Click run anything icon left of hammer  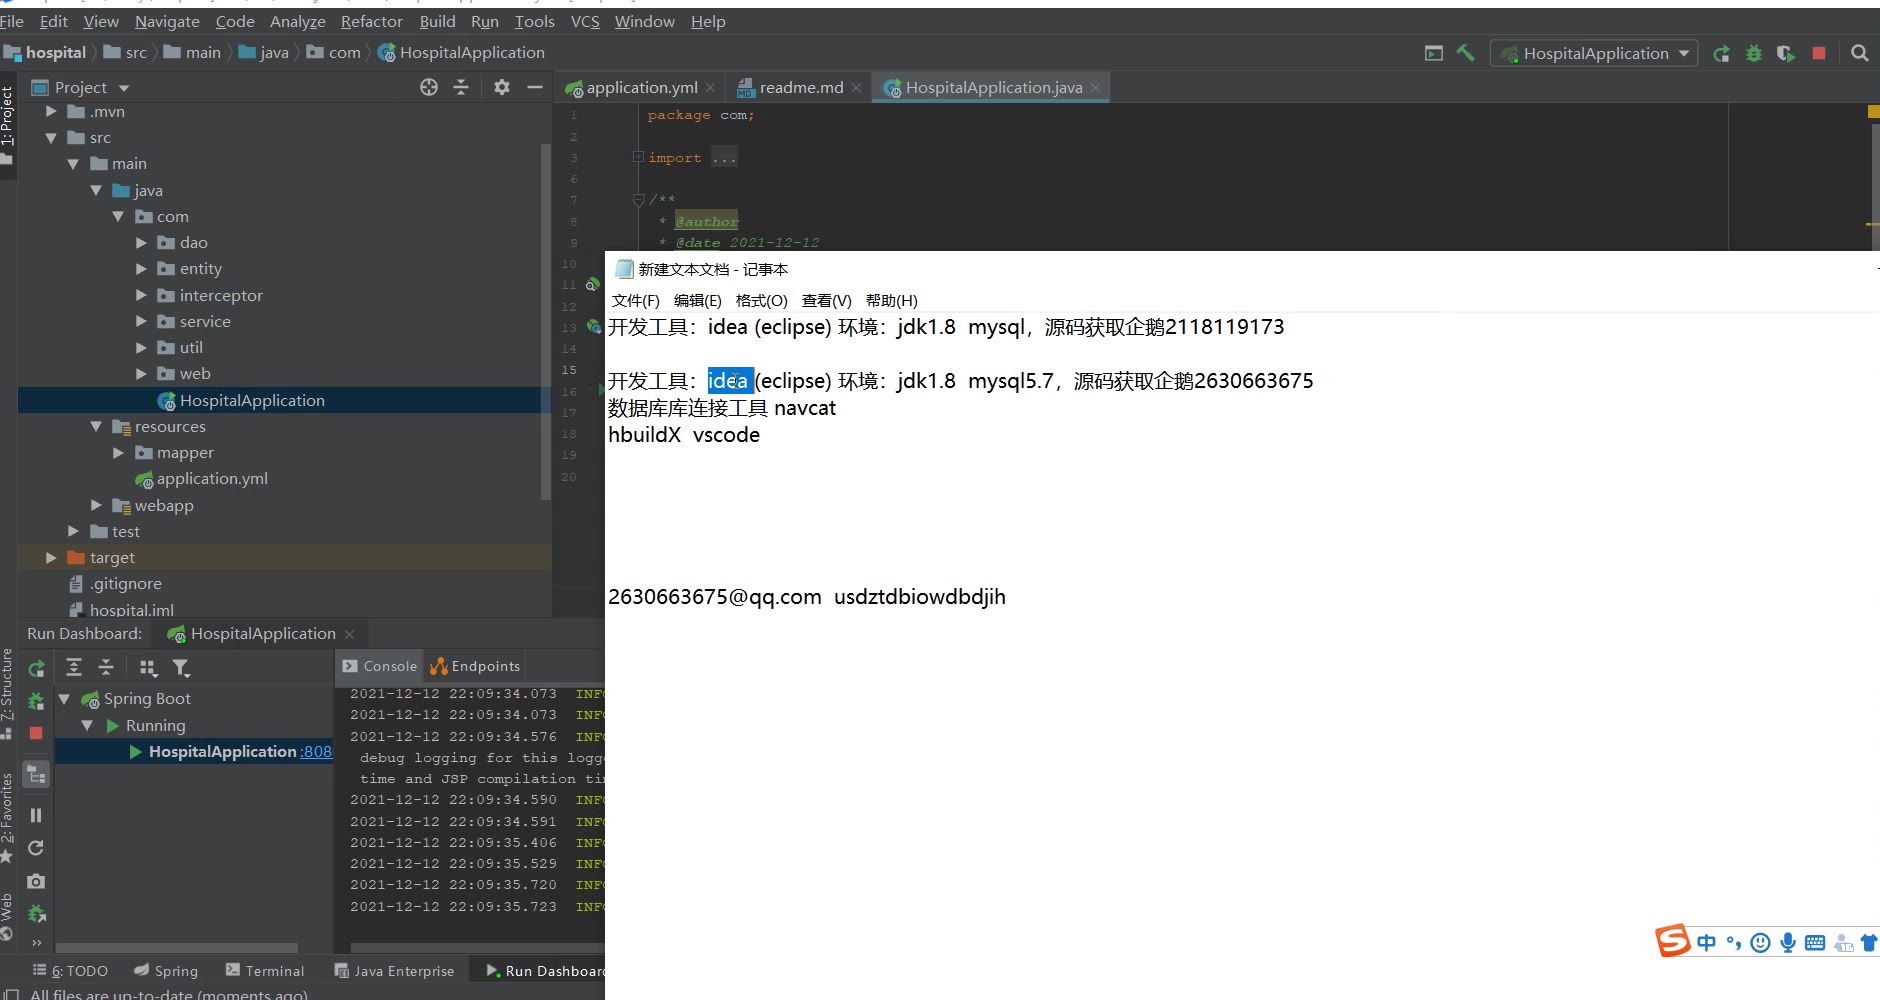click(x=1434, y=53)
